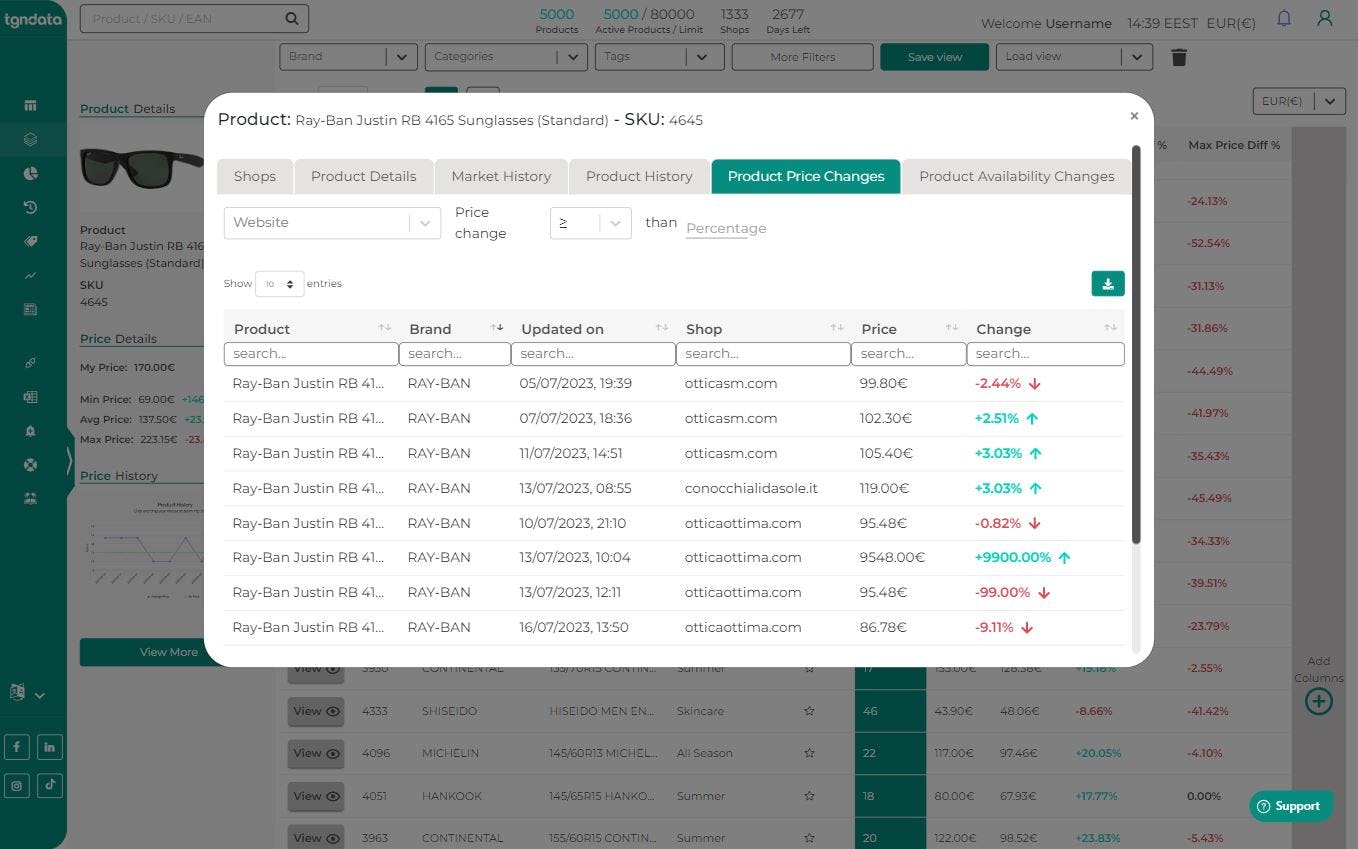This screenshot has width=1358, height=849.
Task: Open the EUR(€) currency dropdown
Action: [x=1299, y=101]
